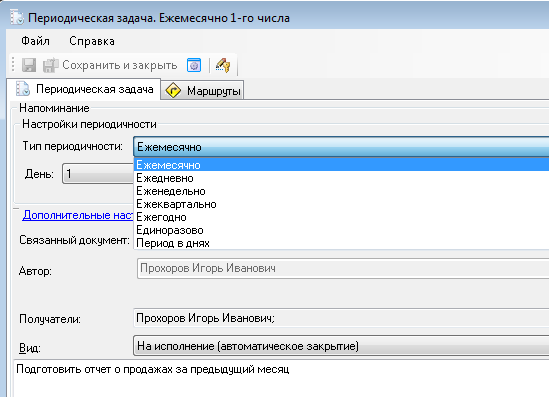
Task: Open the Файл menu
Action: point(35,41)
